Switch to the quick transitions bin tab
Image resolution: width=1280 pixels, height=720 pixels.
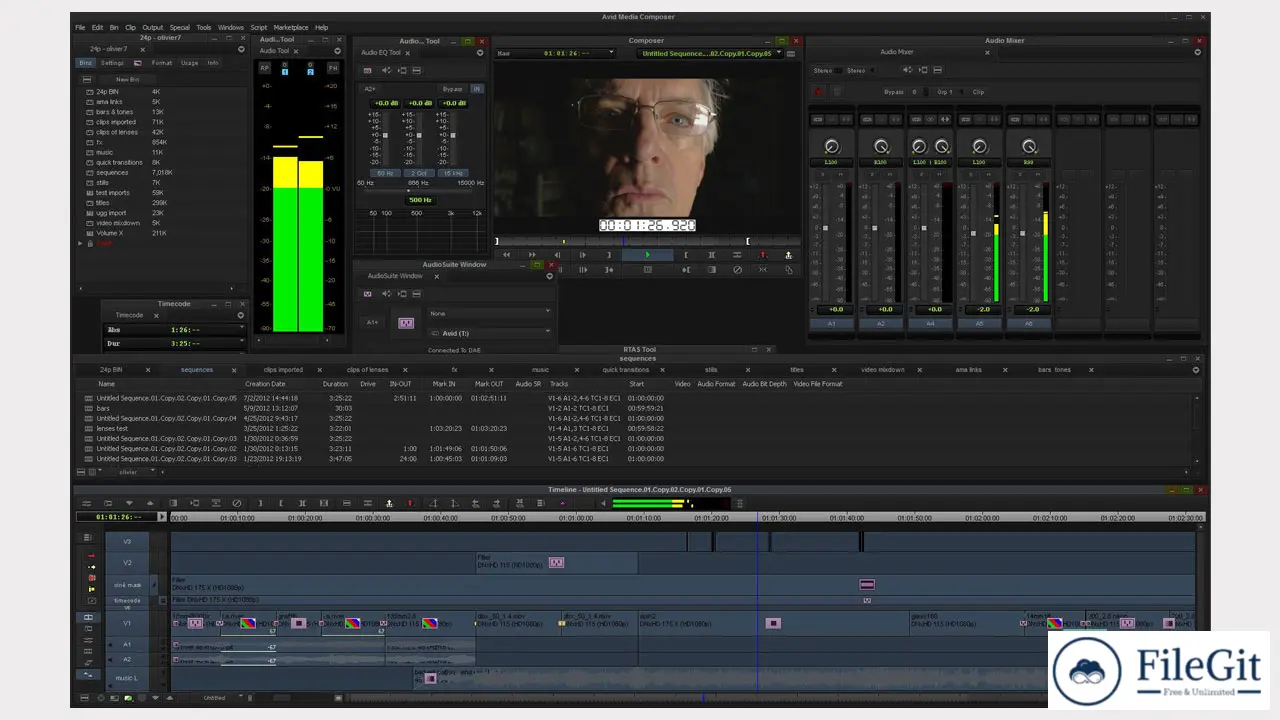tap(625, 370)
